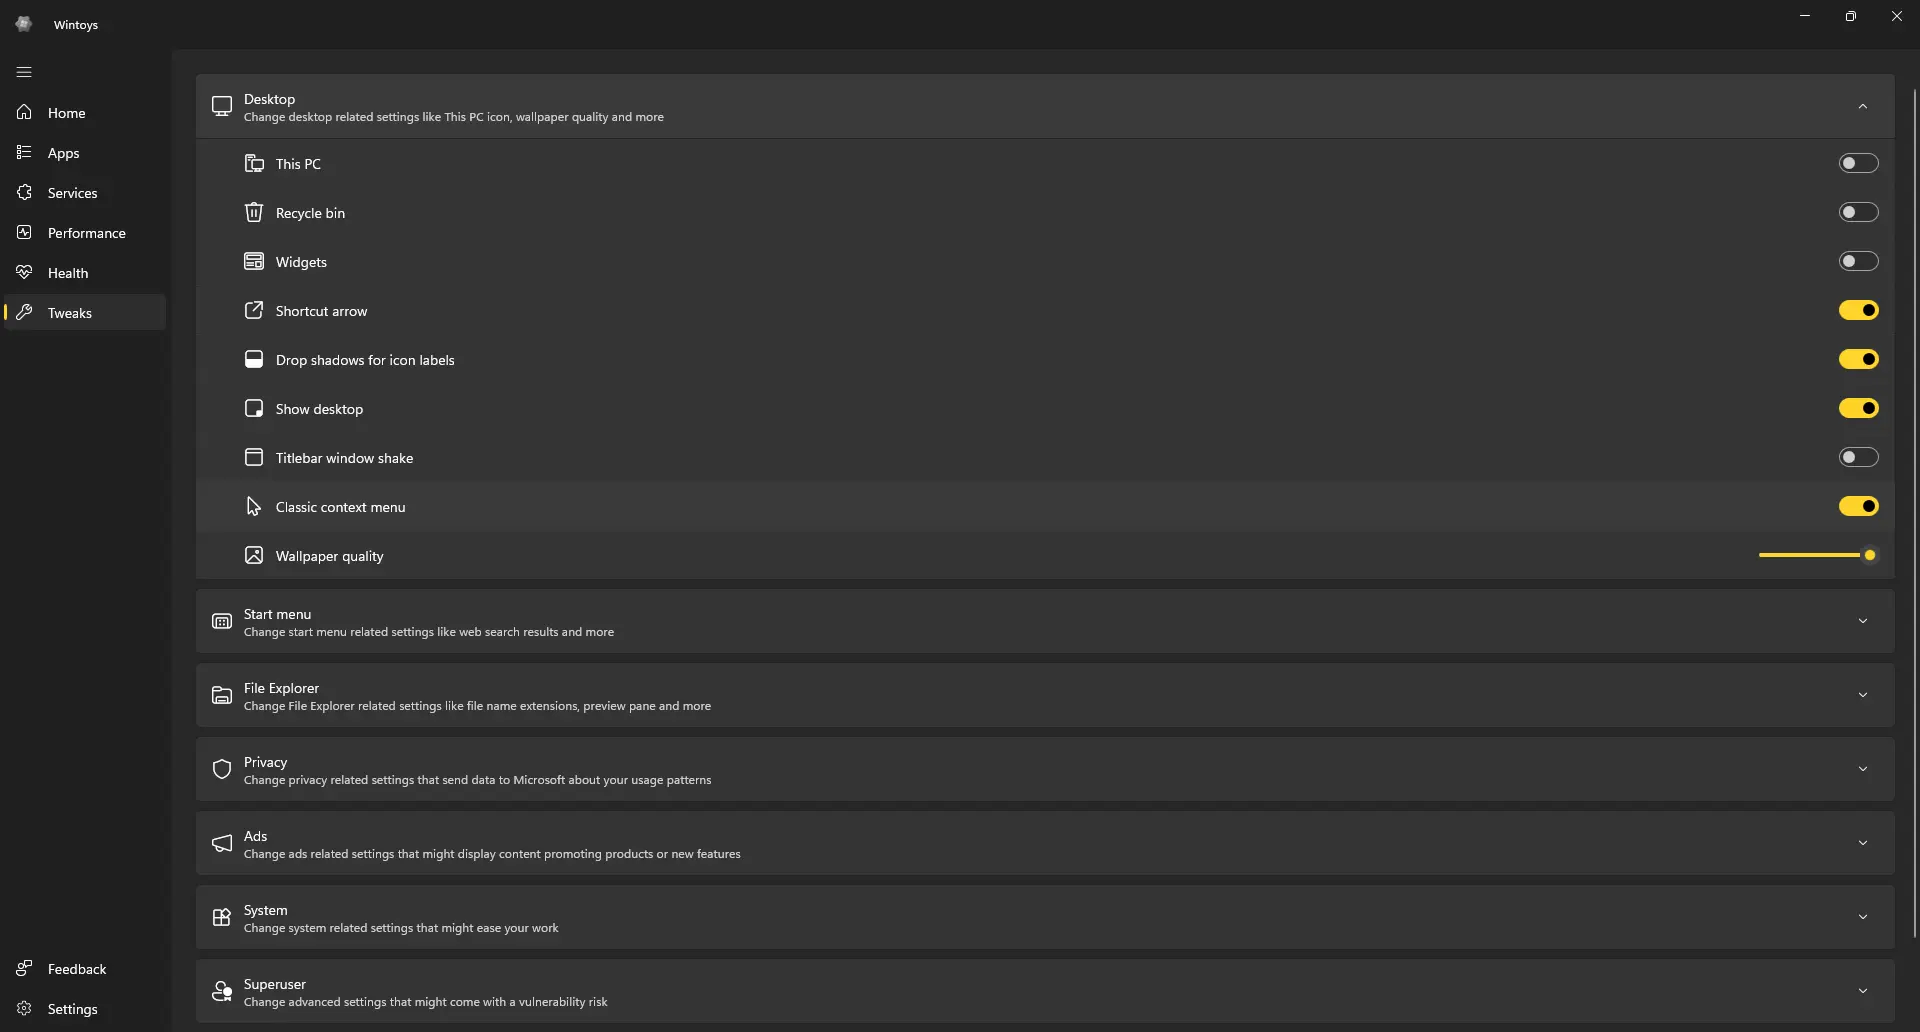This screenshot has height=1032, width=1920.
Task: Click the File Explorer heading text
Action: [x=281, y=688]
